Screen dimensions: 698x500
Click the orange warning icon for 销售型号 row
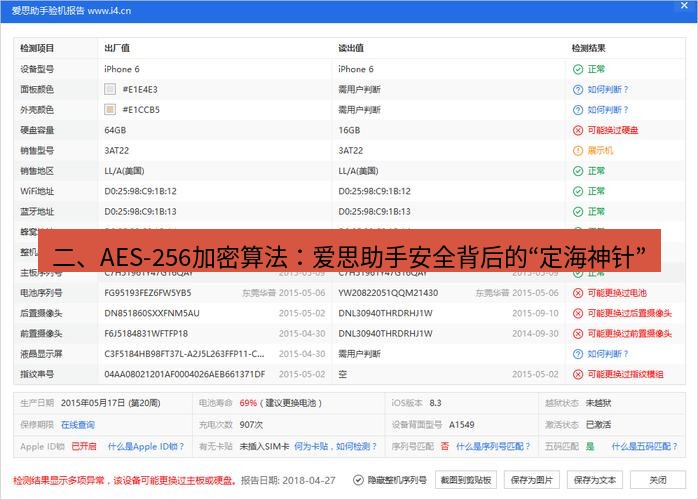(578, 150)
